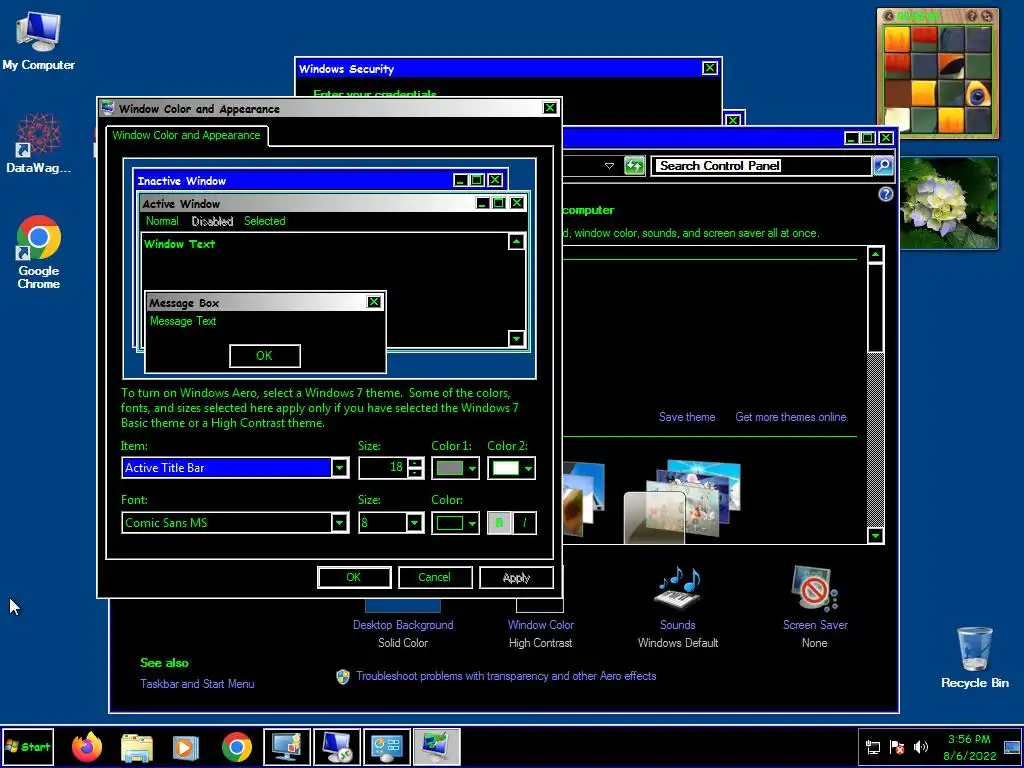Click the Save theme link
The width and height of the screenshot is (1024, 768).
click(687, 417)
